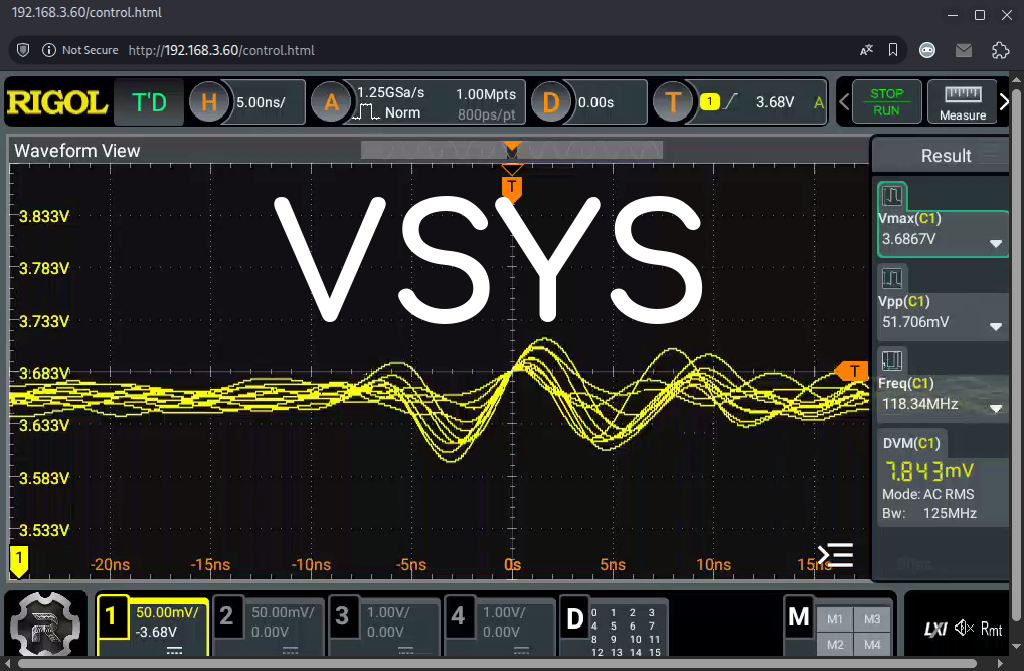Open the waveform view list menu icon
1024x671 pixels.
836,555
